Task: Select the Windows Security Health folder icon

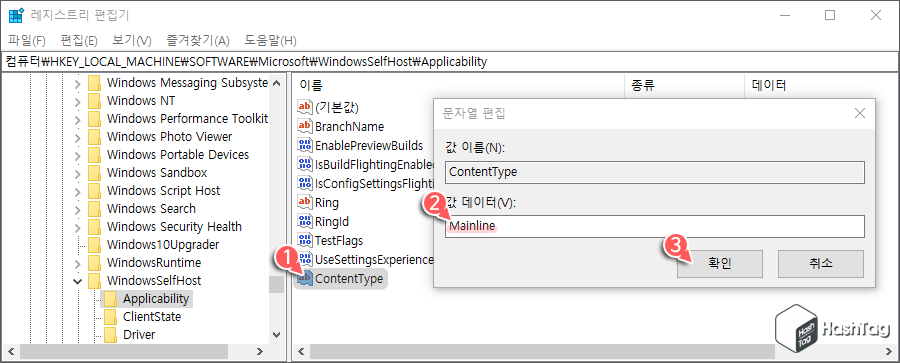Action: click(95, 227)
